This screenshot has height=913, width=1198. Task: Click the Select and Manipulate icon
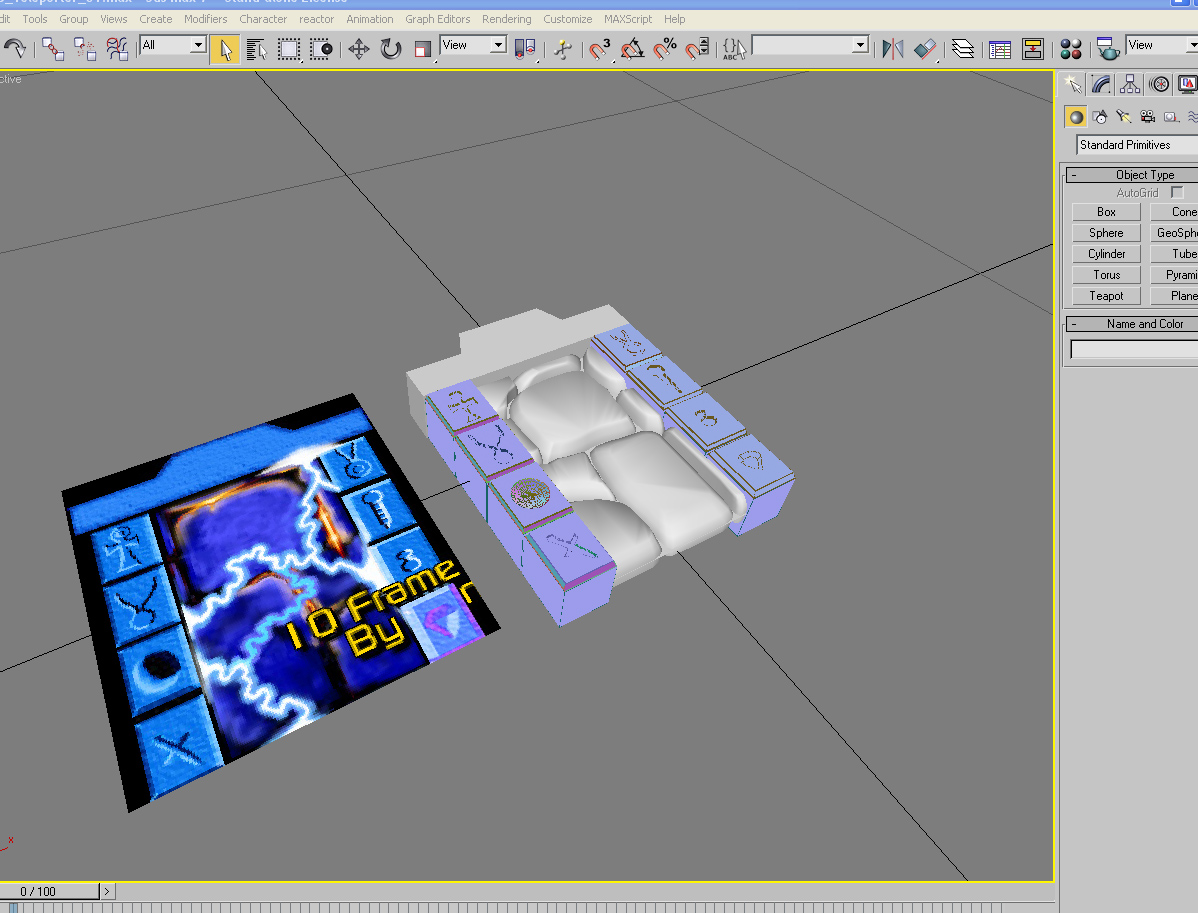(563, 50)
